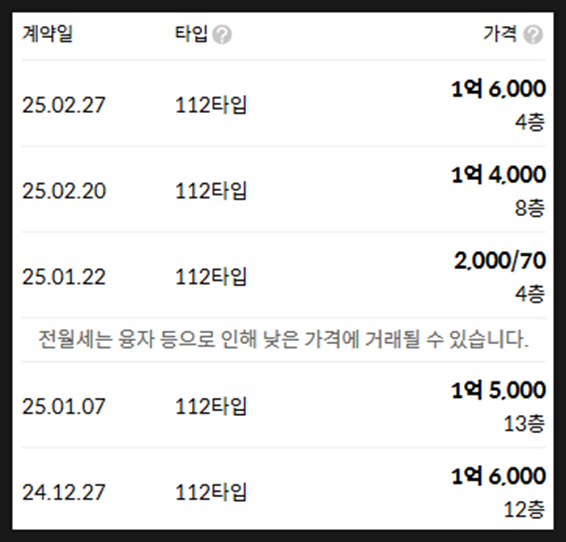Click the 2,000/70 monthly rent price

[x=500, y=261]
